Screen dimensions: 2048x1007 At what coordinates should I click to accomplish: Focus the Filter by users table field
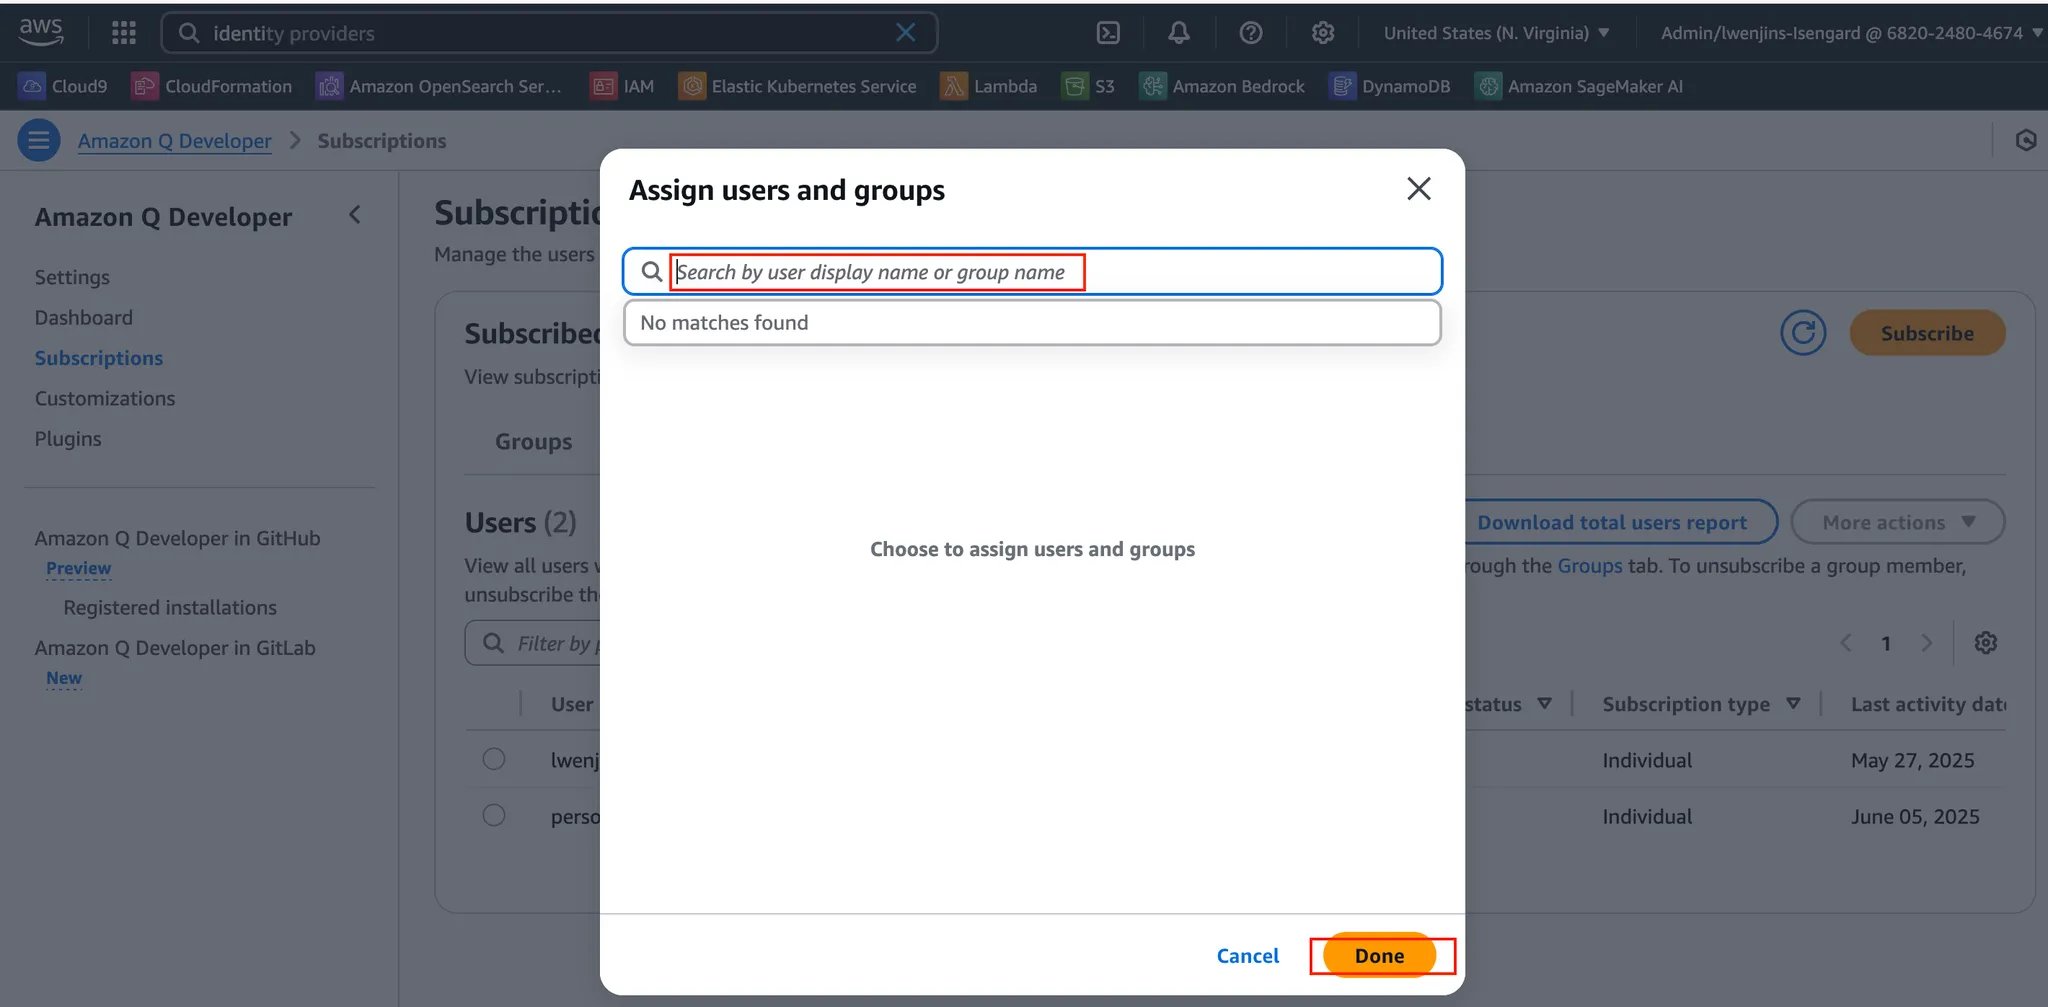[x=534, y=643]
